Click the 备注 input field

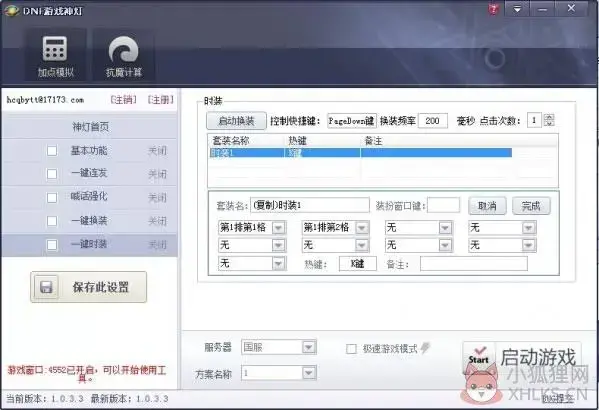[x=474, y=264]
